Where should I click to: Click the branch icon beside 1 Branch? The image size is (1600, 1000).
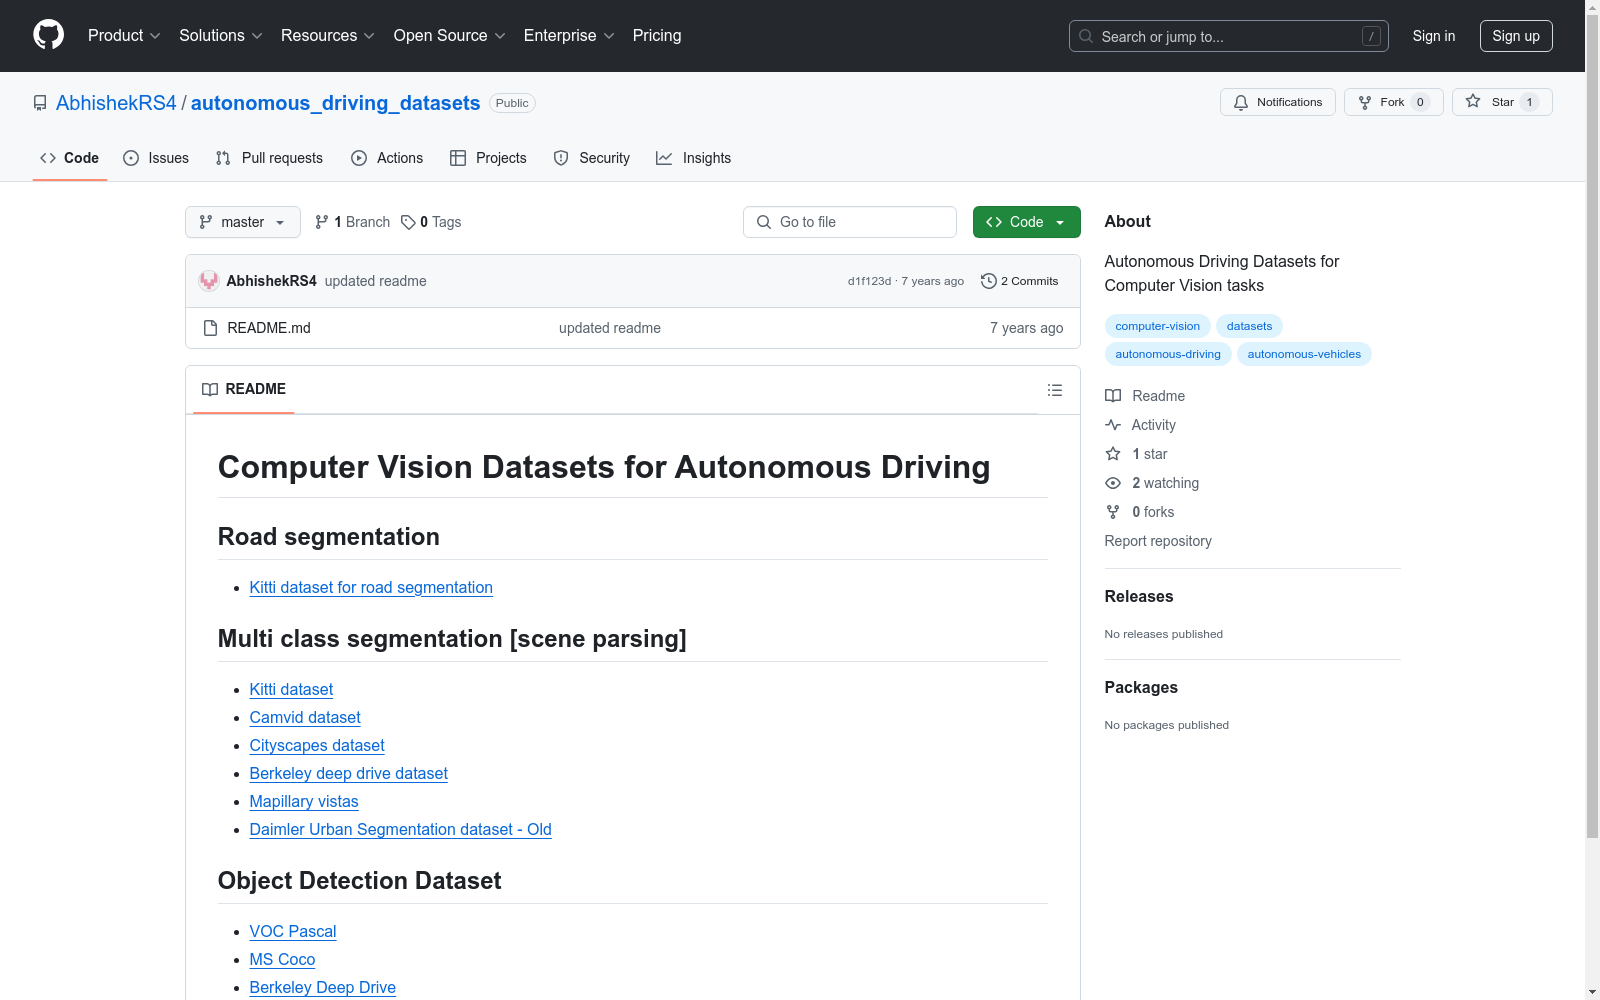click(x=322, y=222)
